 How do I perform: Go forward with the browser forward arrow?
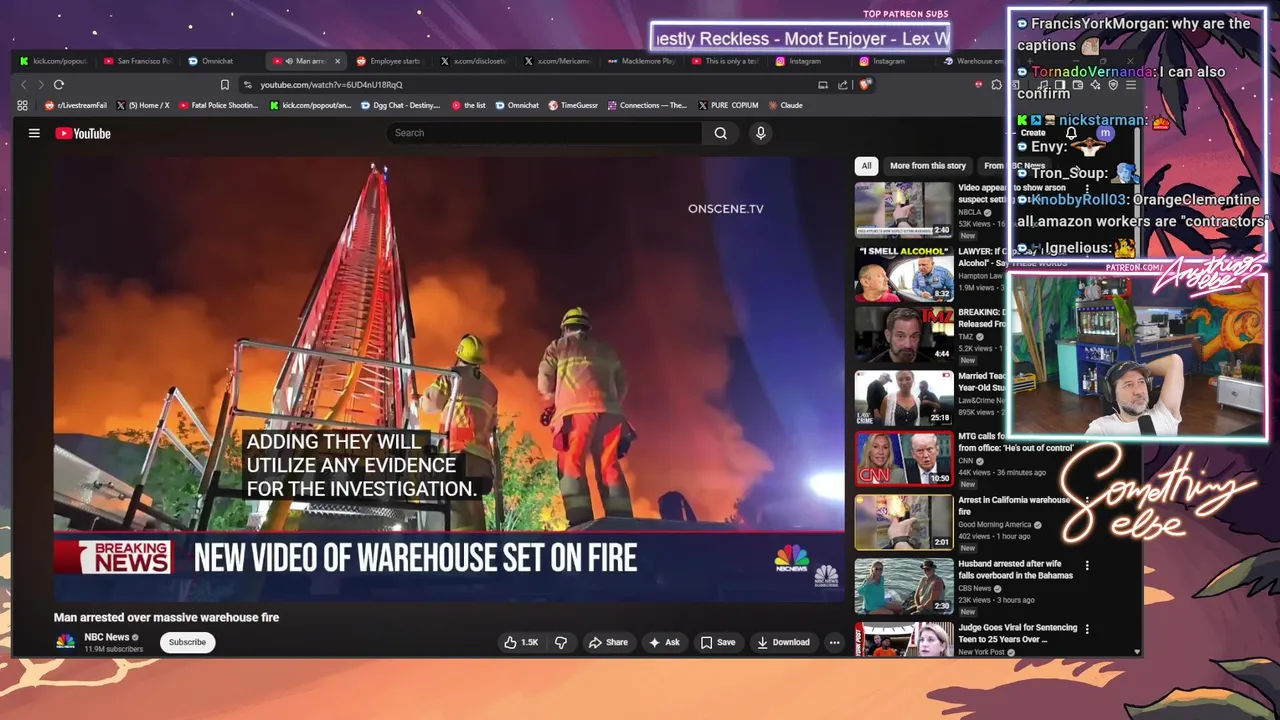click(40, 85)
